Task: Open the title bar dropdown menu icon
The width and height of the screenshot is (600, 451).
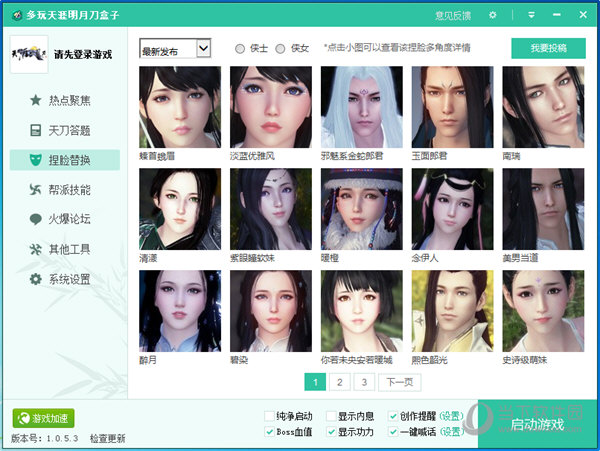Action: pos(531,15)
